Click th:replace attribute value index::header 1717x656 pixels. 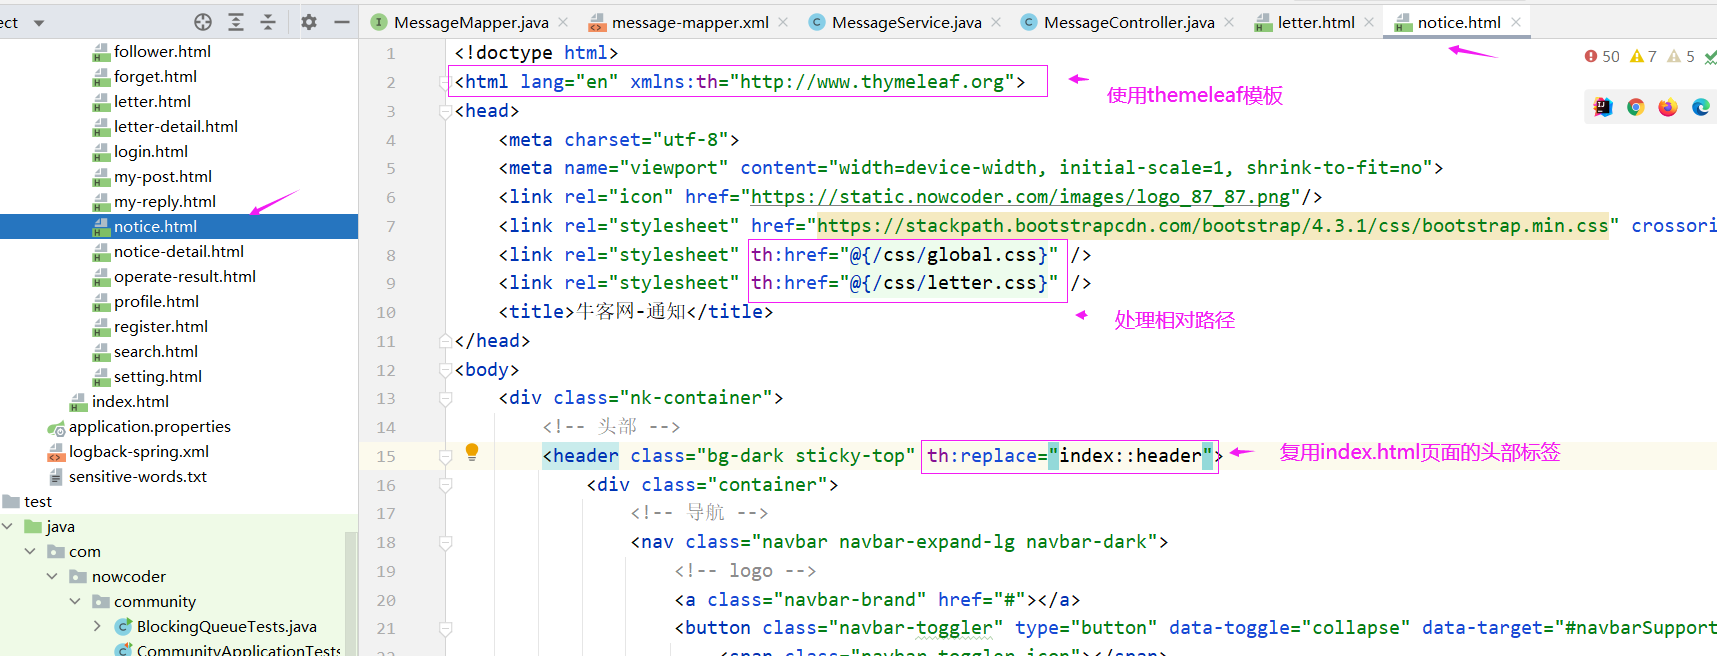point(1131,456)
